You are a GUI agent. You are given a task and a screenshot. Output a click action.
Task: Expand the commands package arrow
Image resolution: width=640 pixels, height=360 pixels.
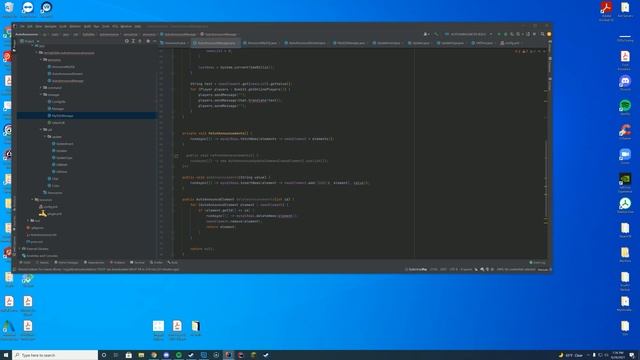click(41, 87)
